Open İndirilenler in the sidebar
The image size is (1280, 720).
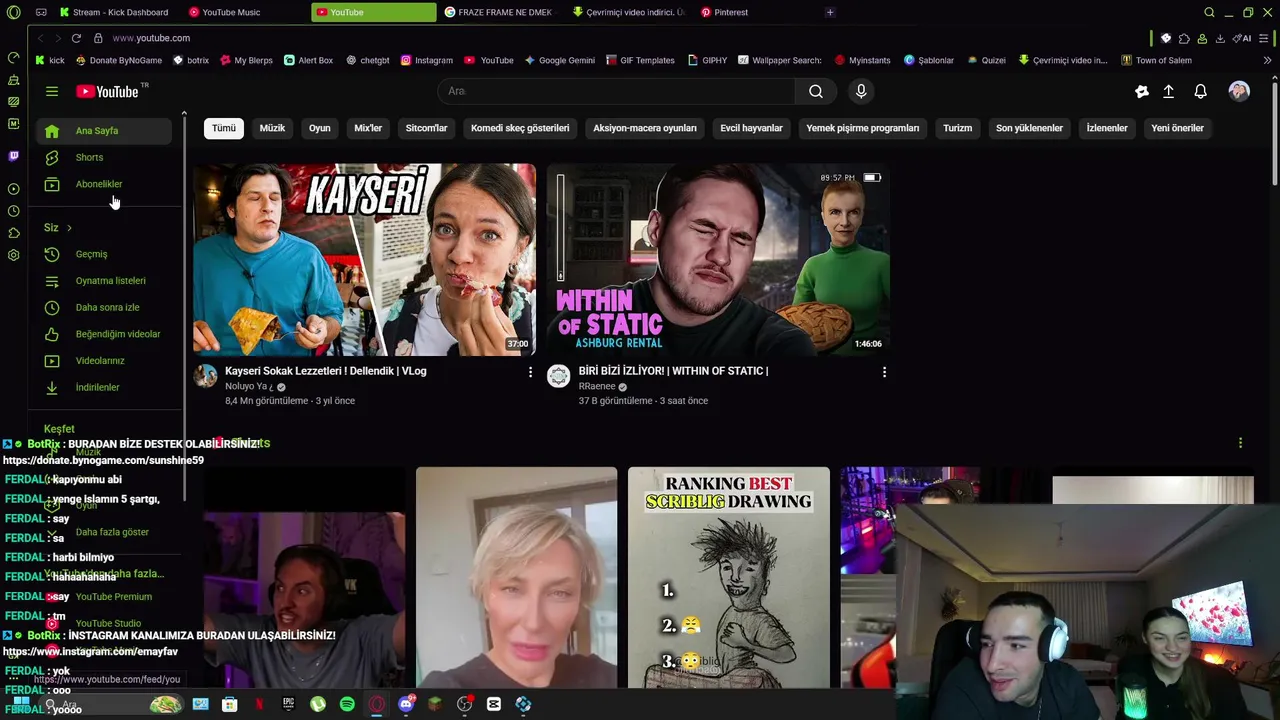point(104,387)
